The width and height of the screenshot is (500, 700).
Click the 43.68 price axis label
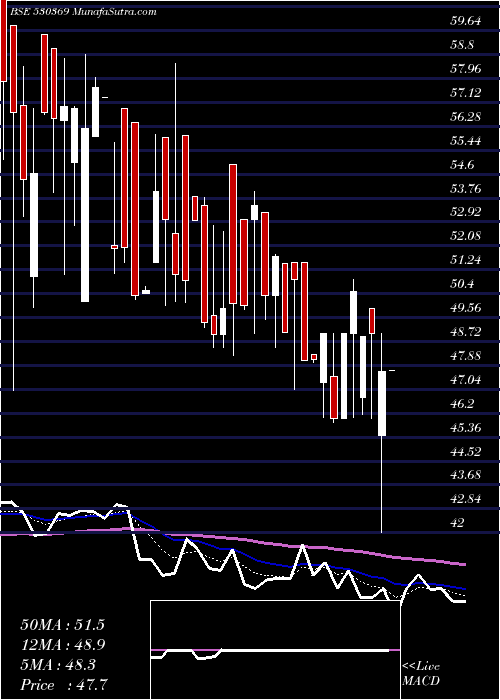[x=467, y=475]
